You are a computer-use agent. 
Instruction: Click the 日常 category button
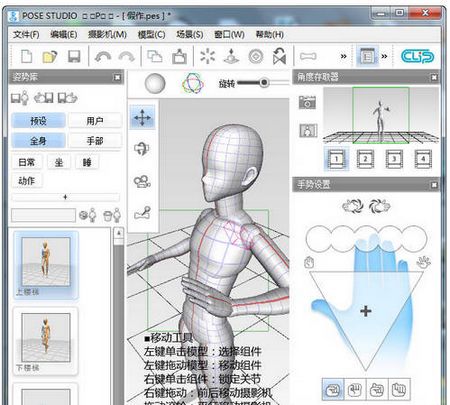click(x=27, y=162)
